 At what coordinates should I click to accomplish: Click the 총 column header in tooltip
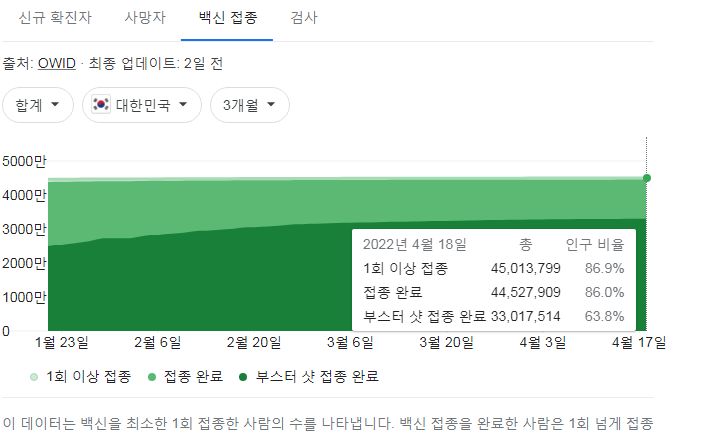(525, 245)
